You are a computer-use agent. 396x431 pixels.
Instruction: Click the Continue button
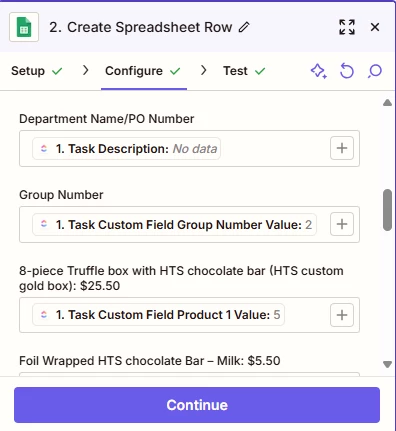coord(197,405)
